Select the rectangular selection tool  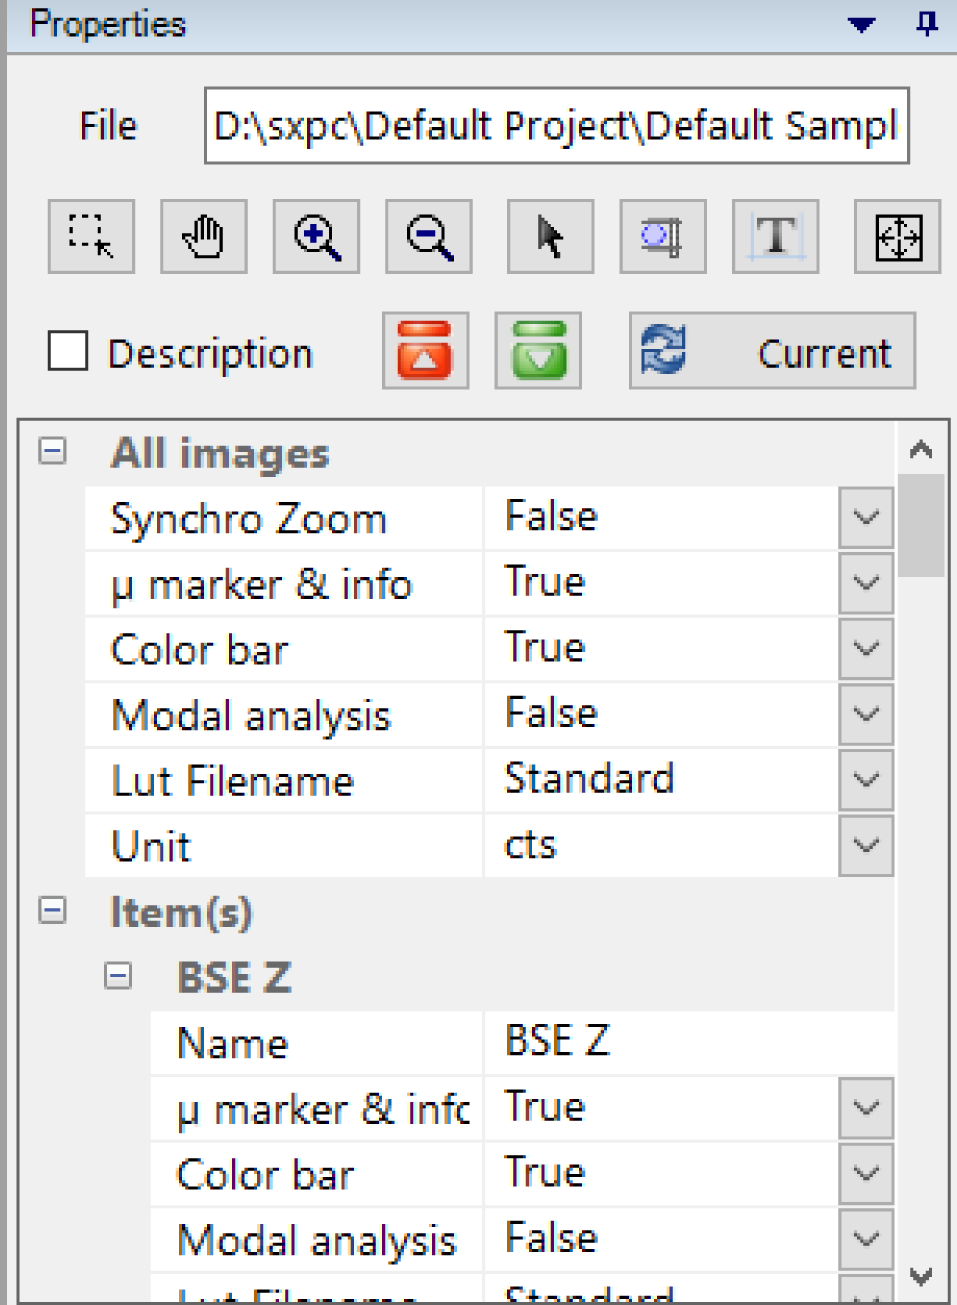[91, 237]
